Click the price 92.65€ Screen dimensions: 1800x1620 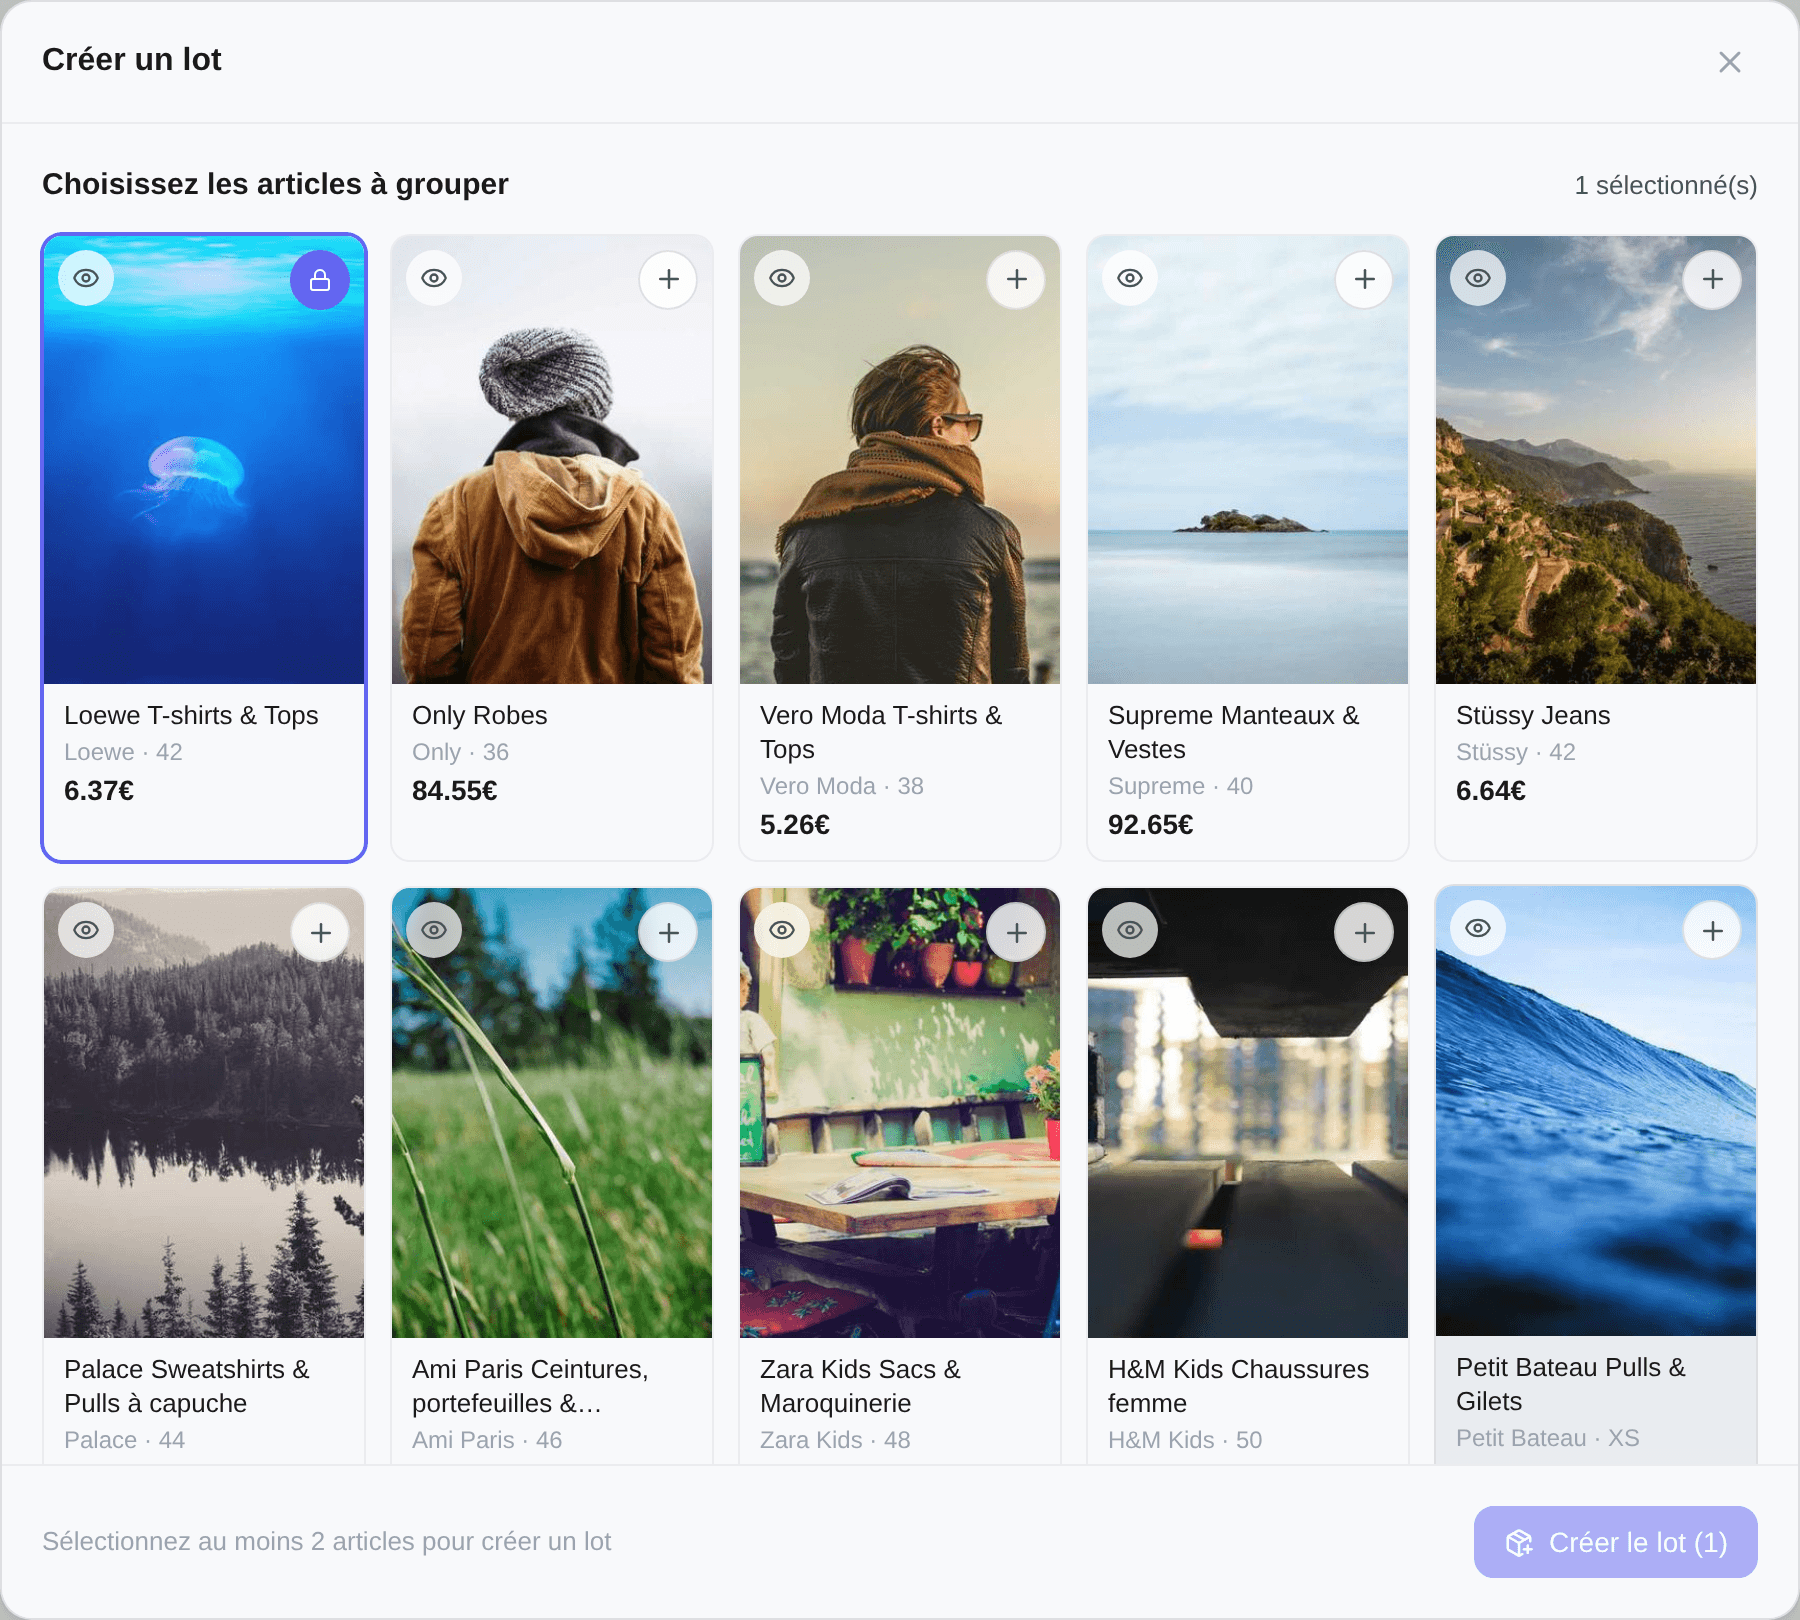(1151, 825)
